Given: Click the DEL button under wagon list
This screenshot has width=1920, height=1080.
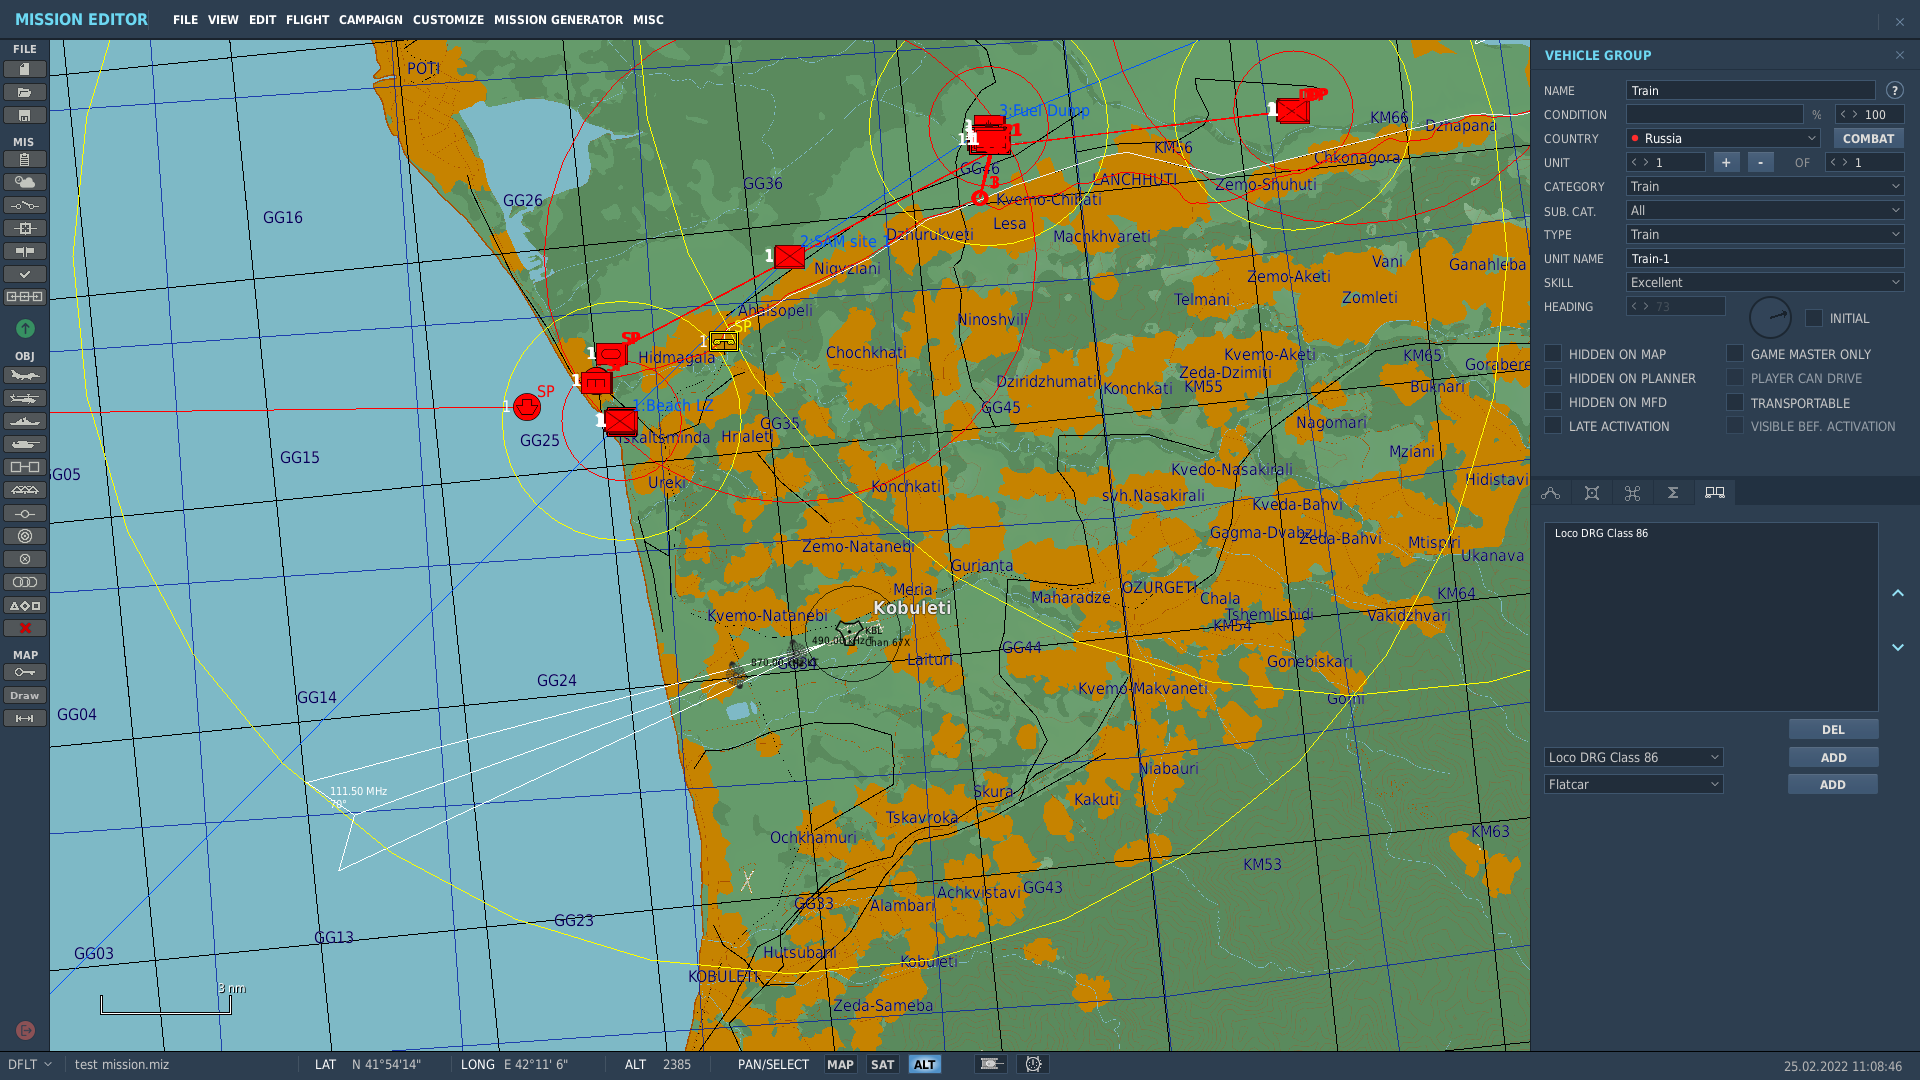Looking at the screenshot, I should pyautogui.click(x=1833, y=729).
